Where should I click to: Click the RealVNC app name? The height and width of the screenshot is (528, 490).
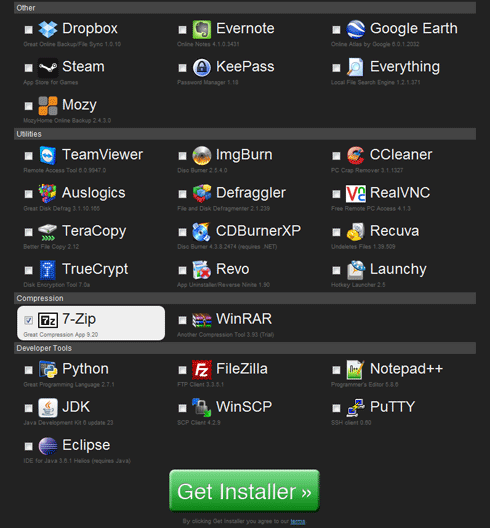click(400, 193)
